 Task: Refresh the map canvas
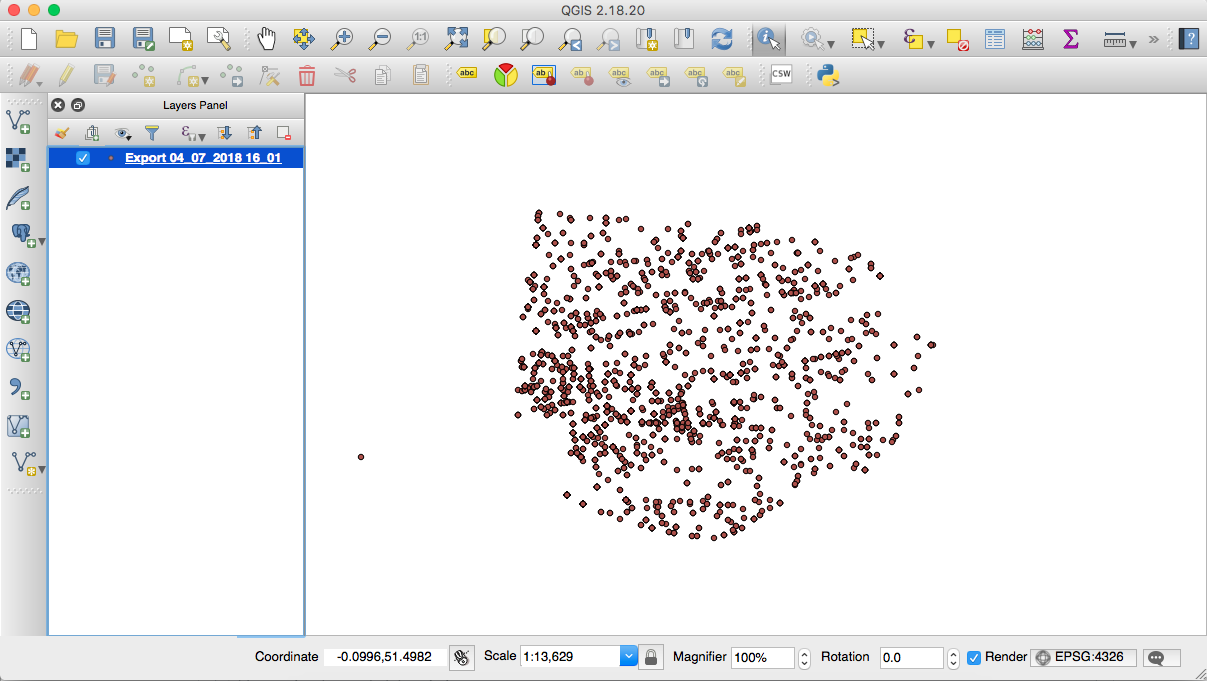pyautogui.click(x=722, y=39)
